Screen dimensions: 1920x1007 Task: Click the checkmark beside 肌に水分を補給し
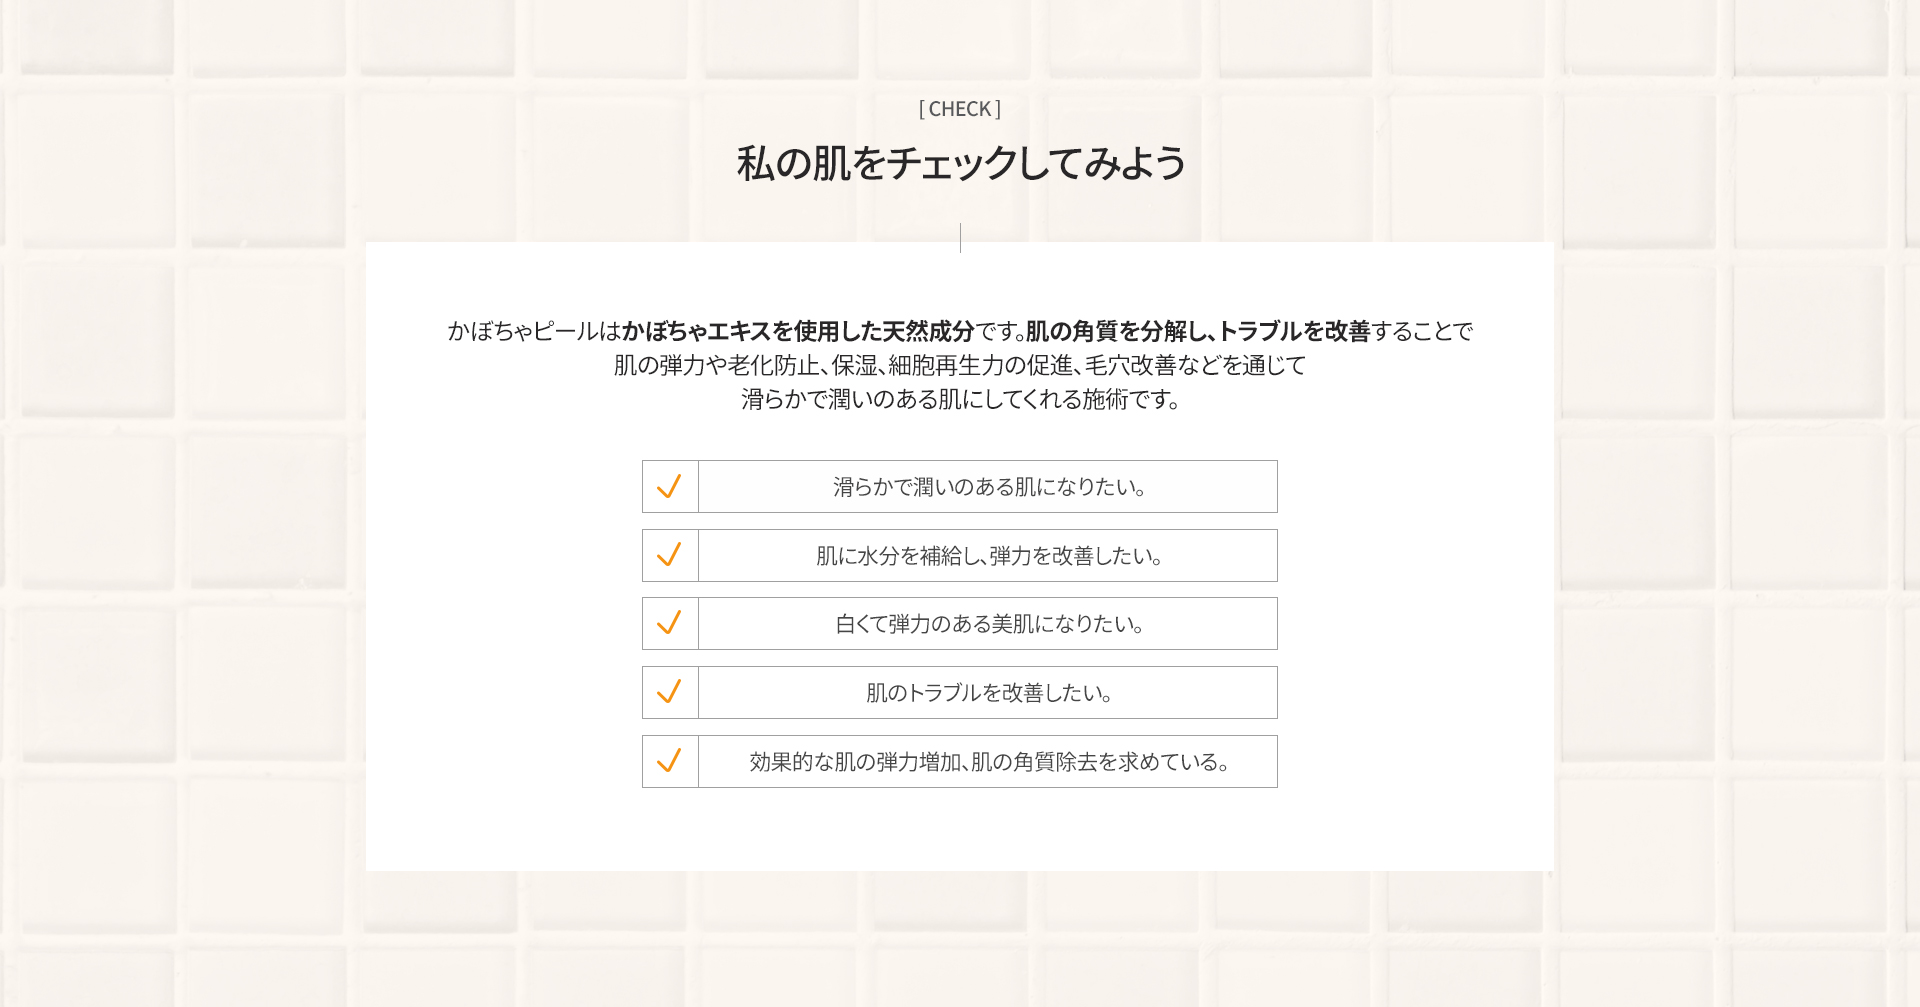pyautogui.click(x=669, y=555)
